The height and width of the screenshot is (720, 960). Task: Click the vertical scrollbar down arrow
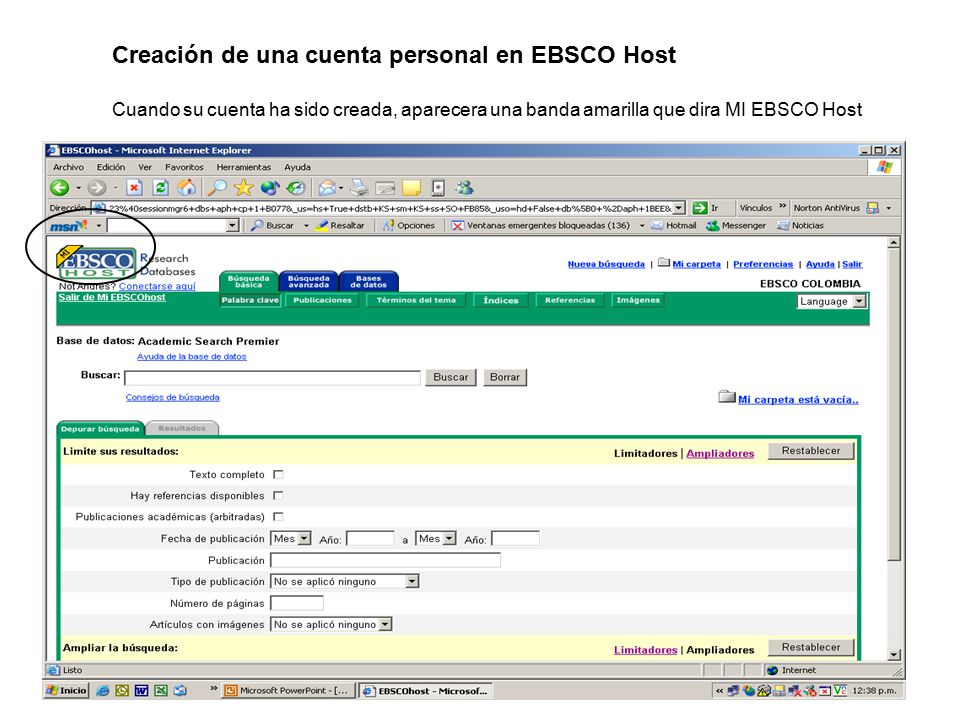[894, 654]
